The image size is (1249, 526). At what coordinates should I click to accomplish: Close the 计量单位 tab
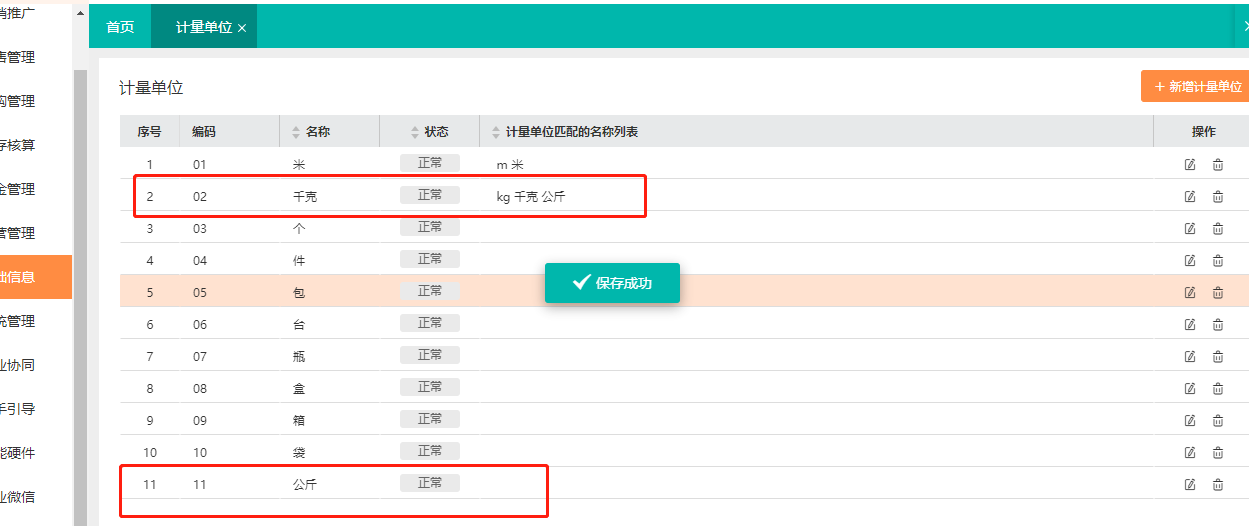tap(242, 28)
